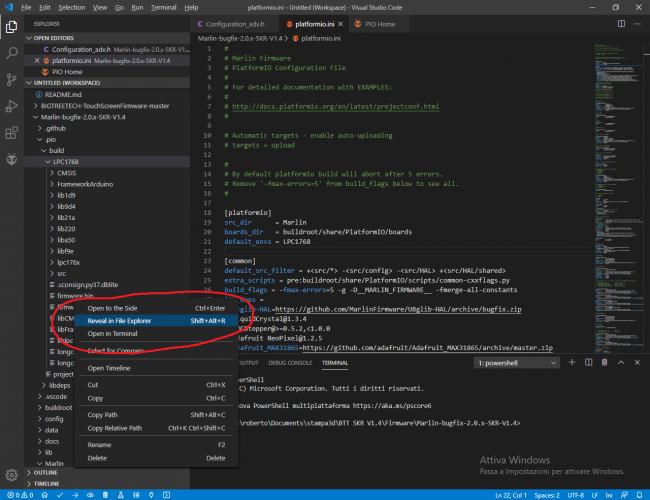
Task: Expand the OUTLINE section
Action: click(x=46, y=472)
